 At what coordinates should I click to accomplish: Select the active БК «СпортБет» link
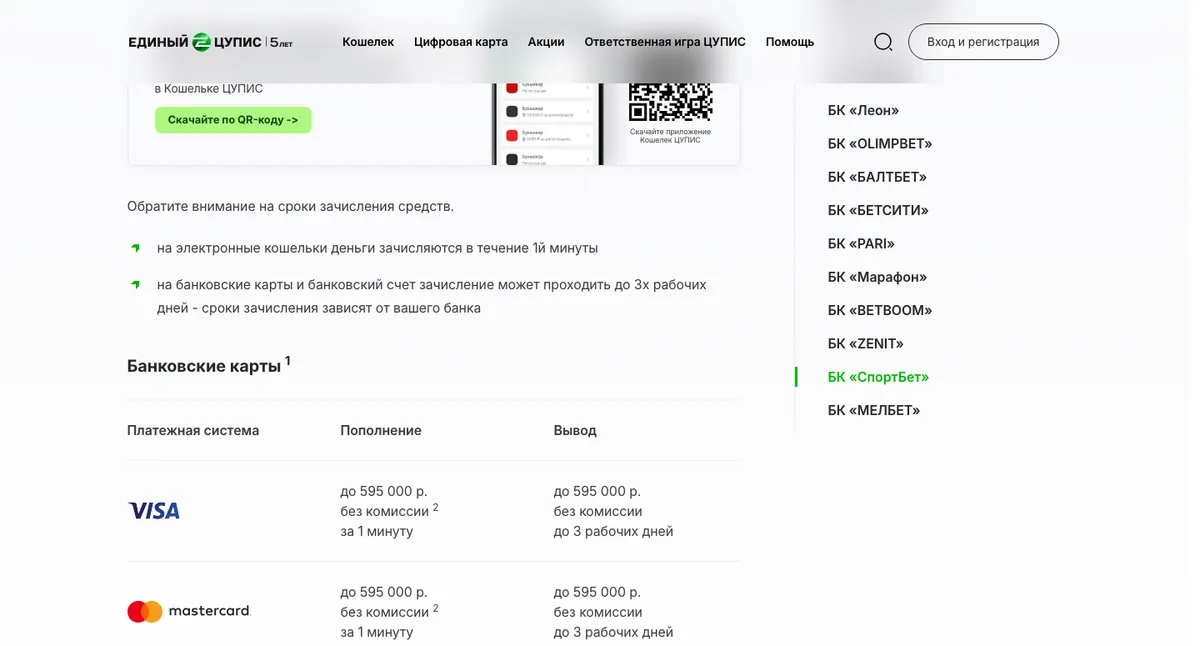878,377
